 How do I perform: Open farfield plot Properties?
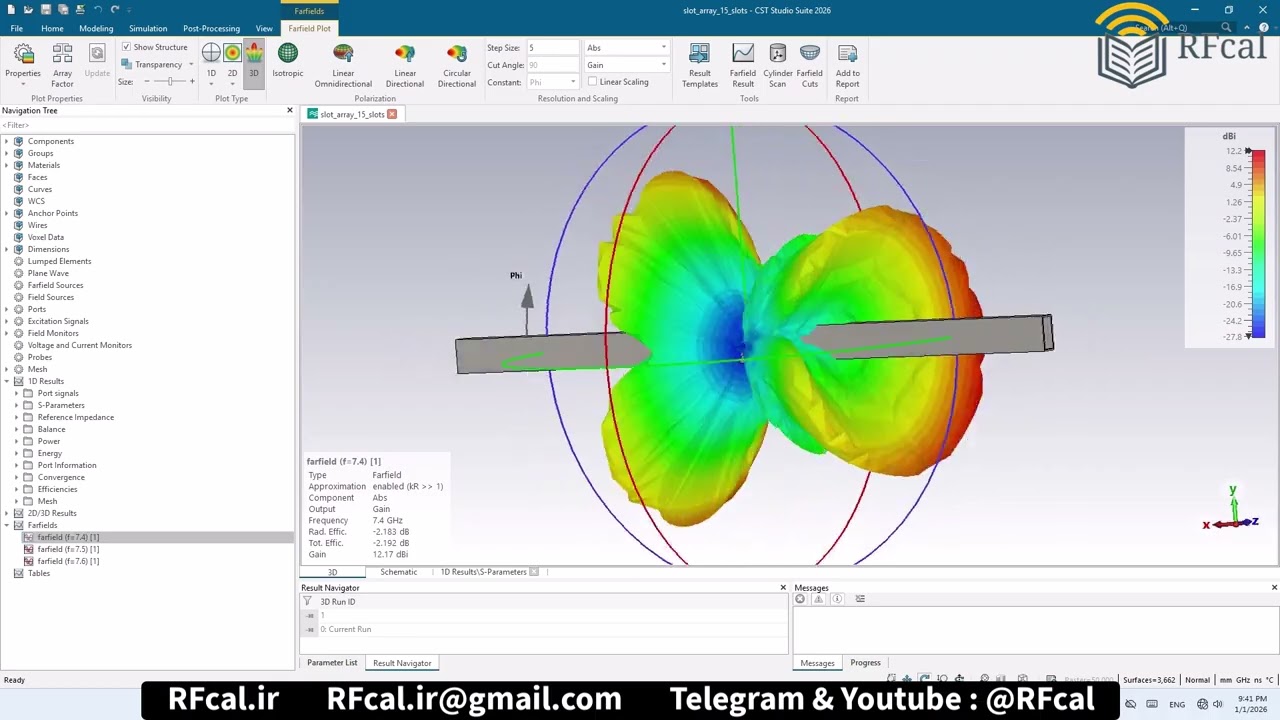pos(23,65)
